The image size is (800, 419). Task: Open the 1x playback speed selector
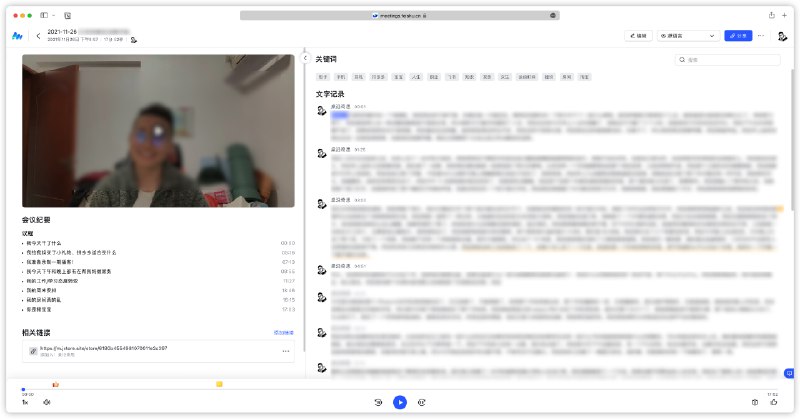[25, 402]
